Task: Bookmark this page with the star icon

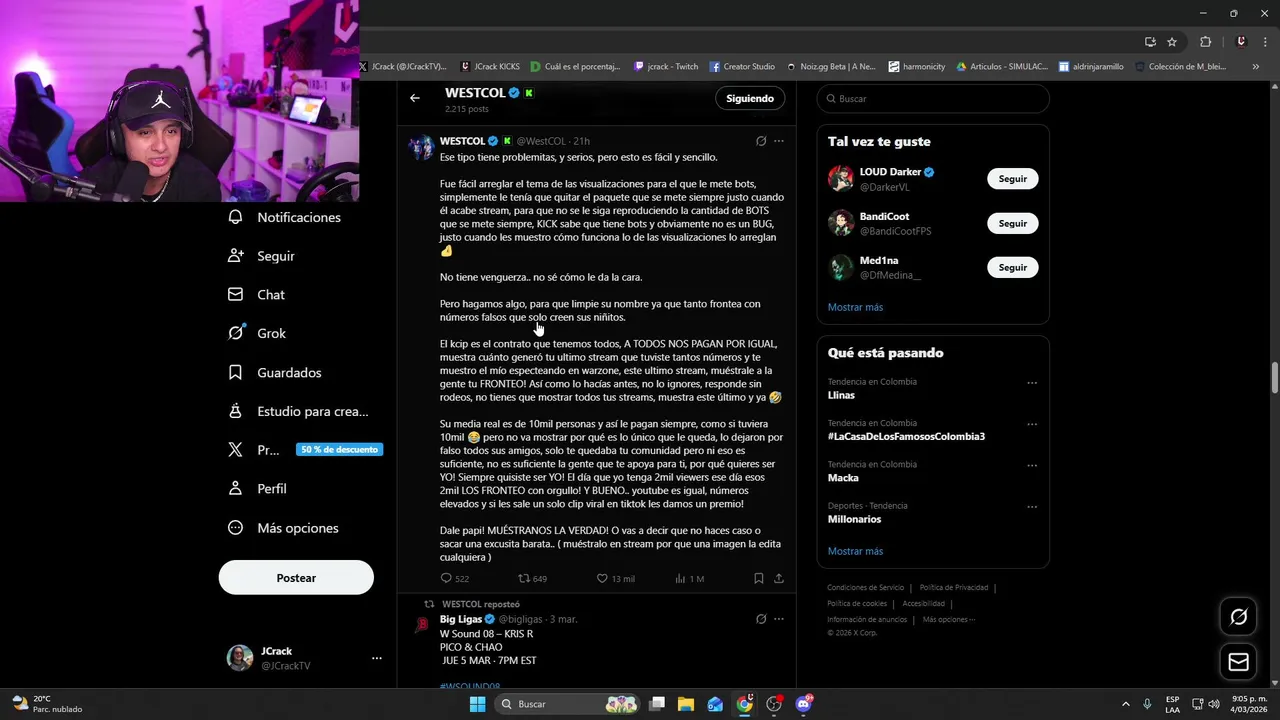Action: point(1172,42)
